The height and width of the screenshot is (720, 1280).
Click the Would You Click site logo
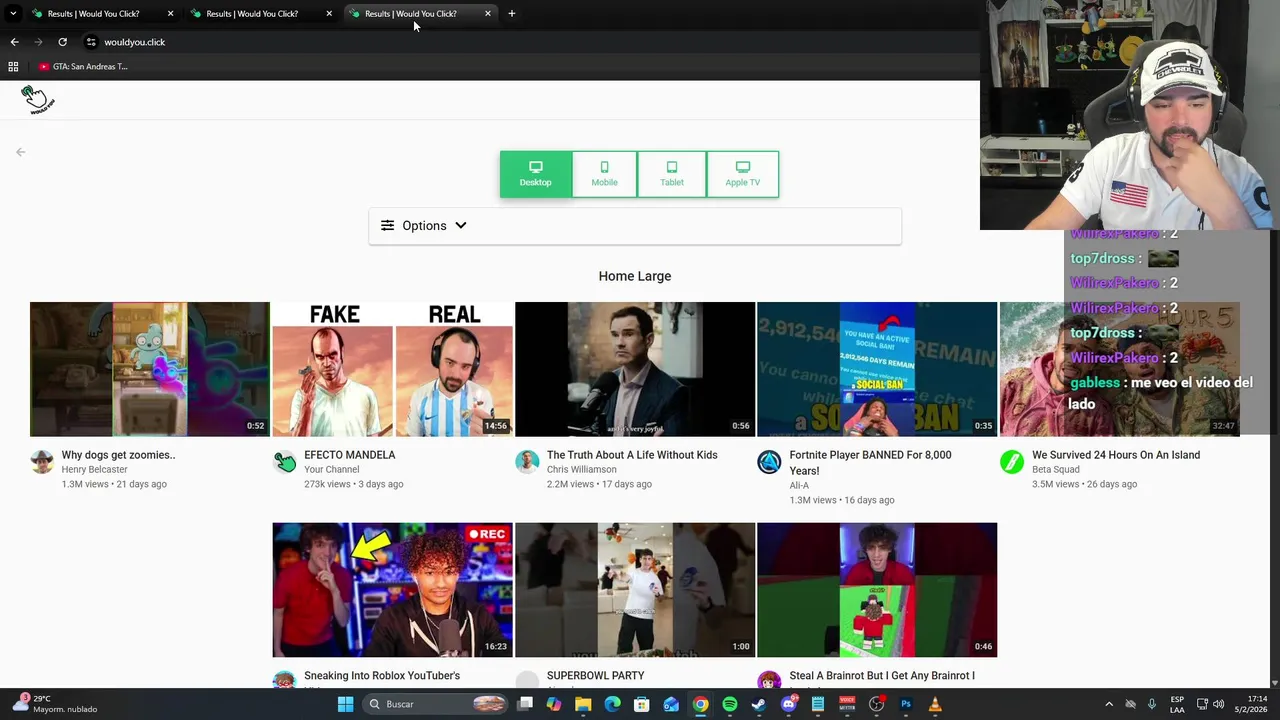click(x=37, y=99)
